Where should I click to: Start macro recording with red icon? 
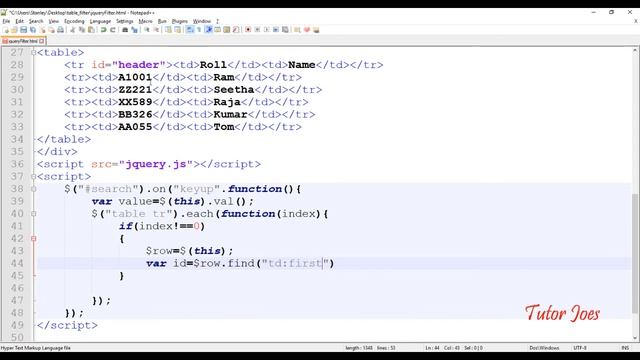click(x=248, y=30)
